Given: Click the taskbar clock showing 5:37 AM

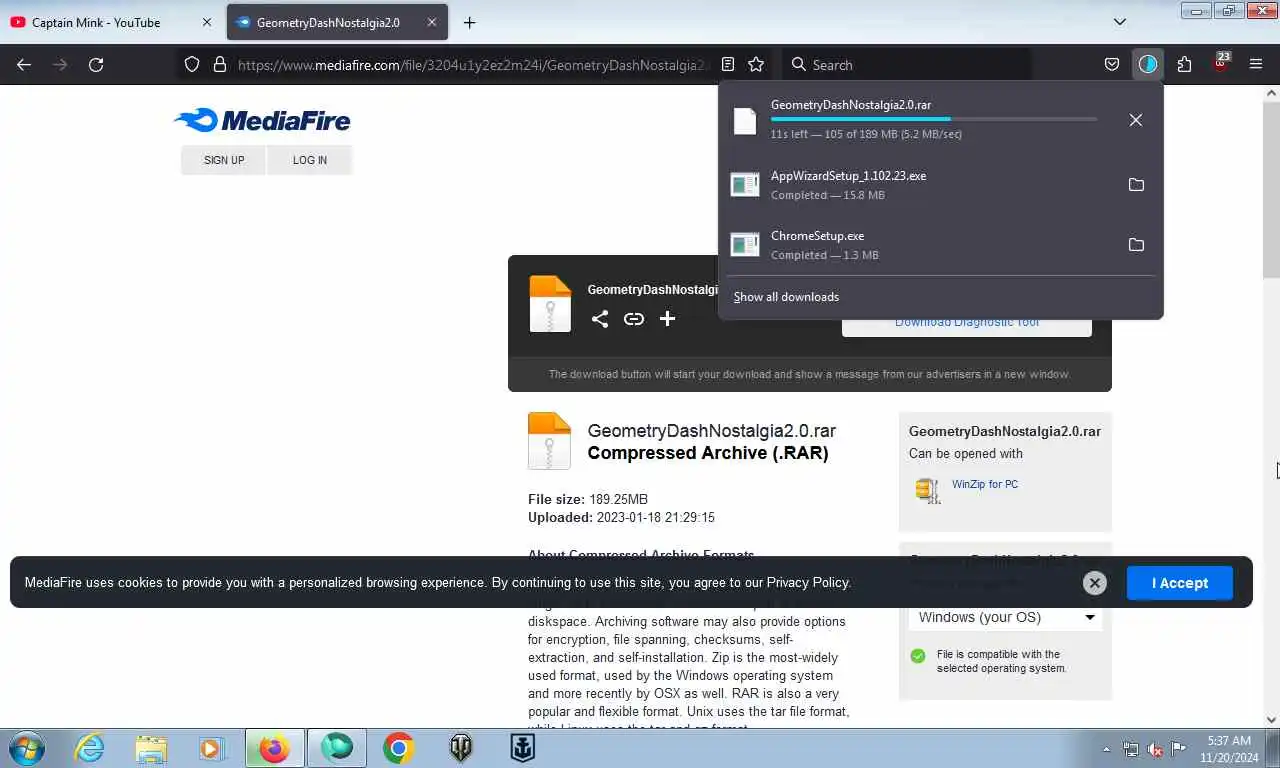Looking at the screenshot, I should pyautogui.click(x=1229, y=749).
